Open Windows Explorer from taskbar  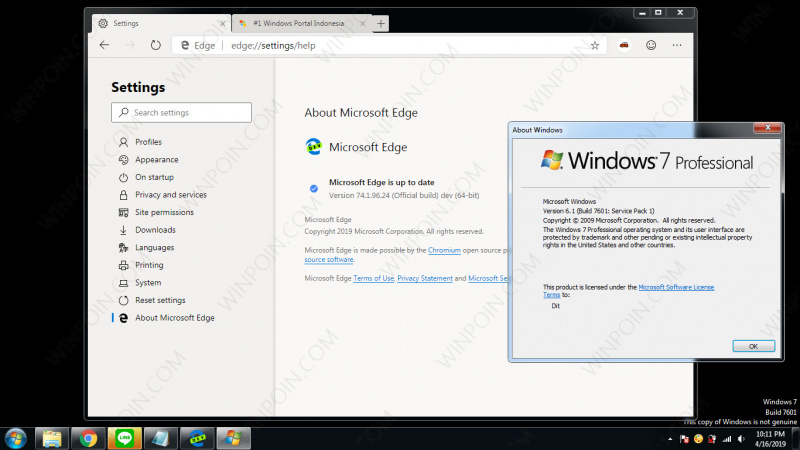pos(52,438)
